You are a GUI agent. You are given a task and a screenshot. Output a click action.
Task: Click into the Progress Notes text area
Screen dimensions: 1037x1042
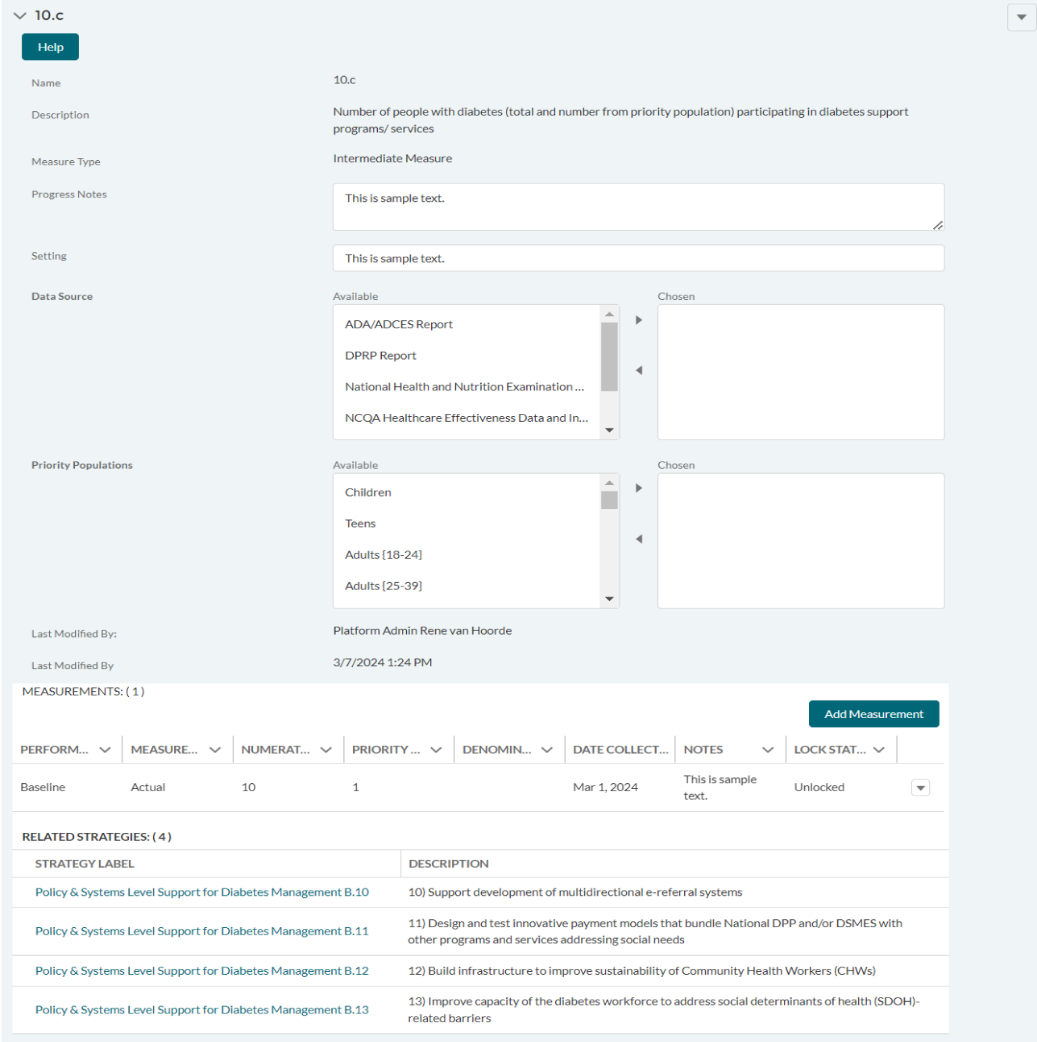click(x=638, y=207)
